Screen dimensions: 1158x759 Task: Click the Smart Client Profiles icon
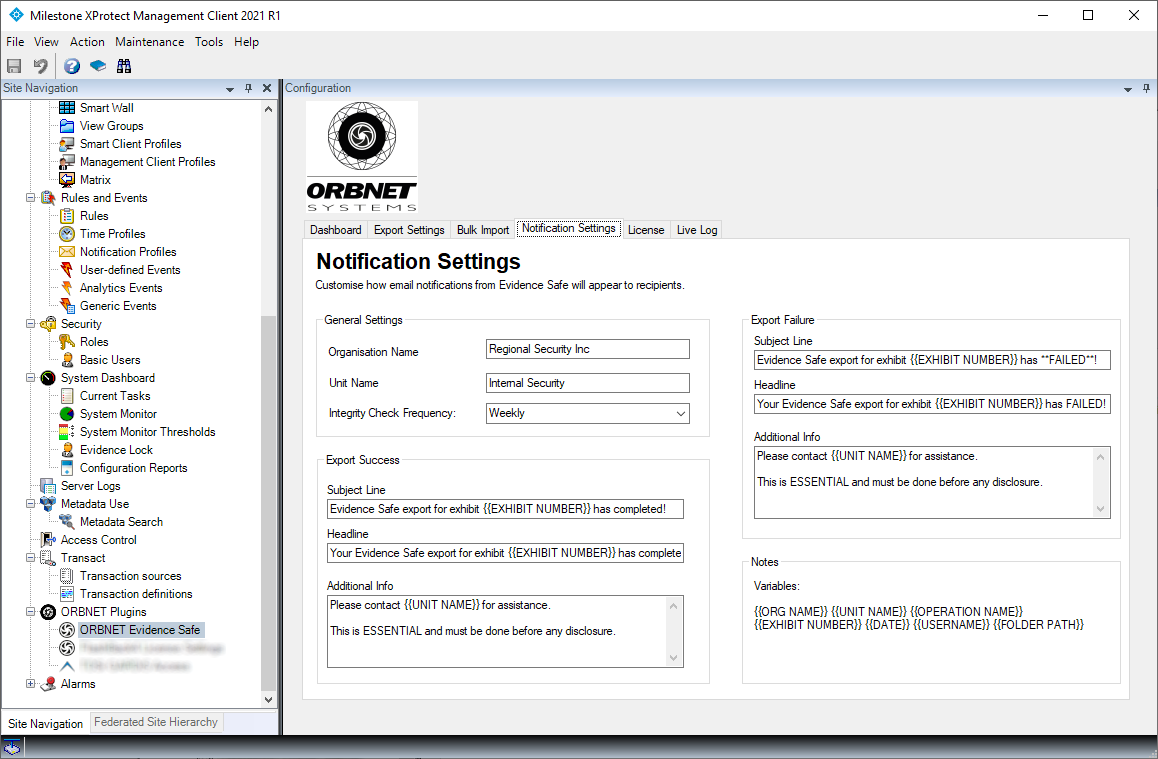pyautogui.click(x=67, y=144)
